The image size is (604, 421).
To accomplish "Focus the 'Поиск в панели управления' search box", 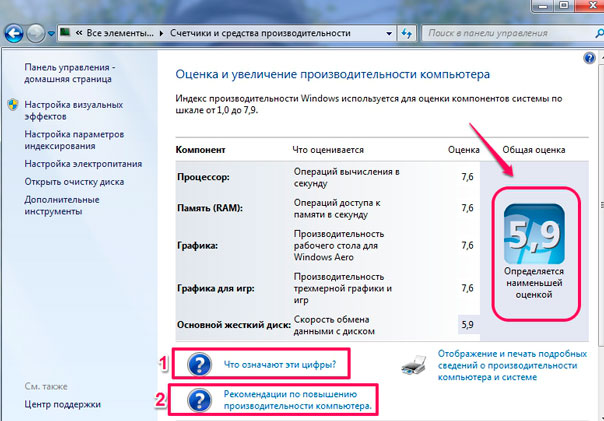I will 508,34.
